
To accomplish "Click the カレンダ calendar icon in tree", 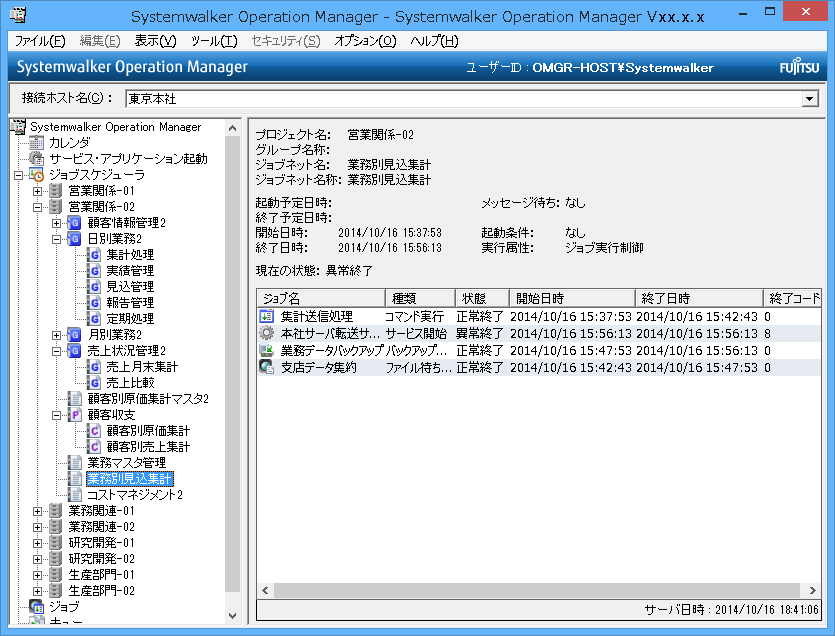I will pos(36,143).
